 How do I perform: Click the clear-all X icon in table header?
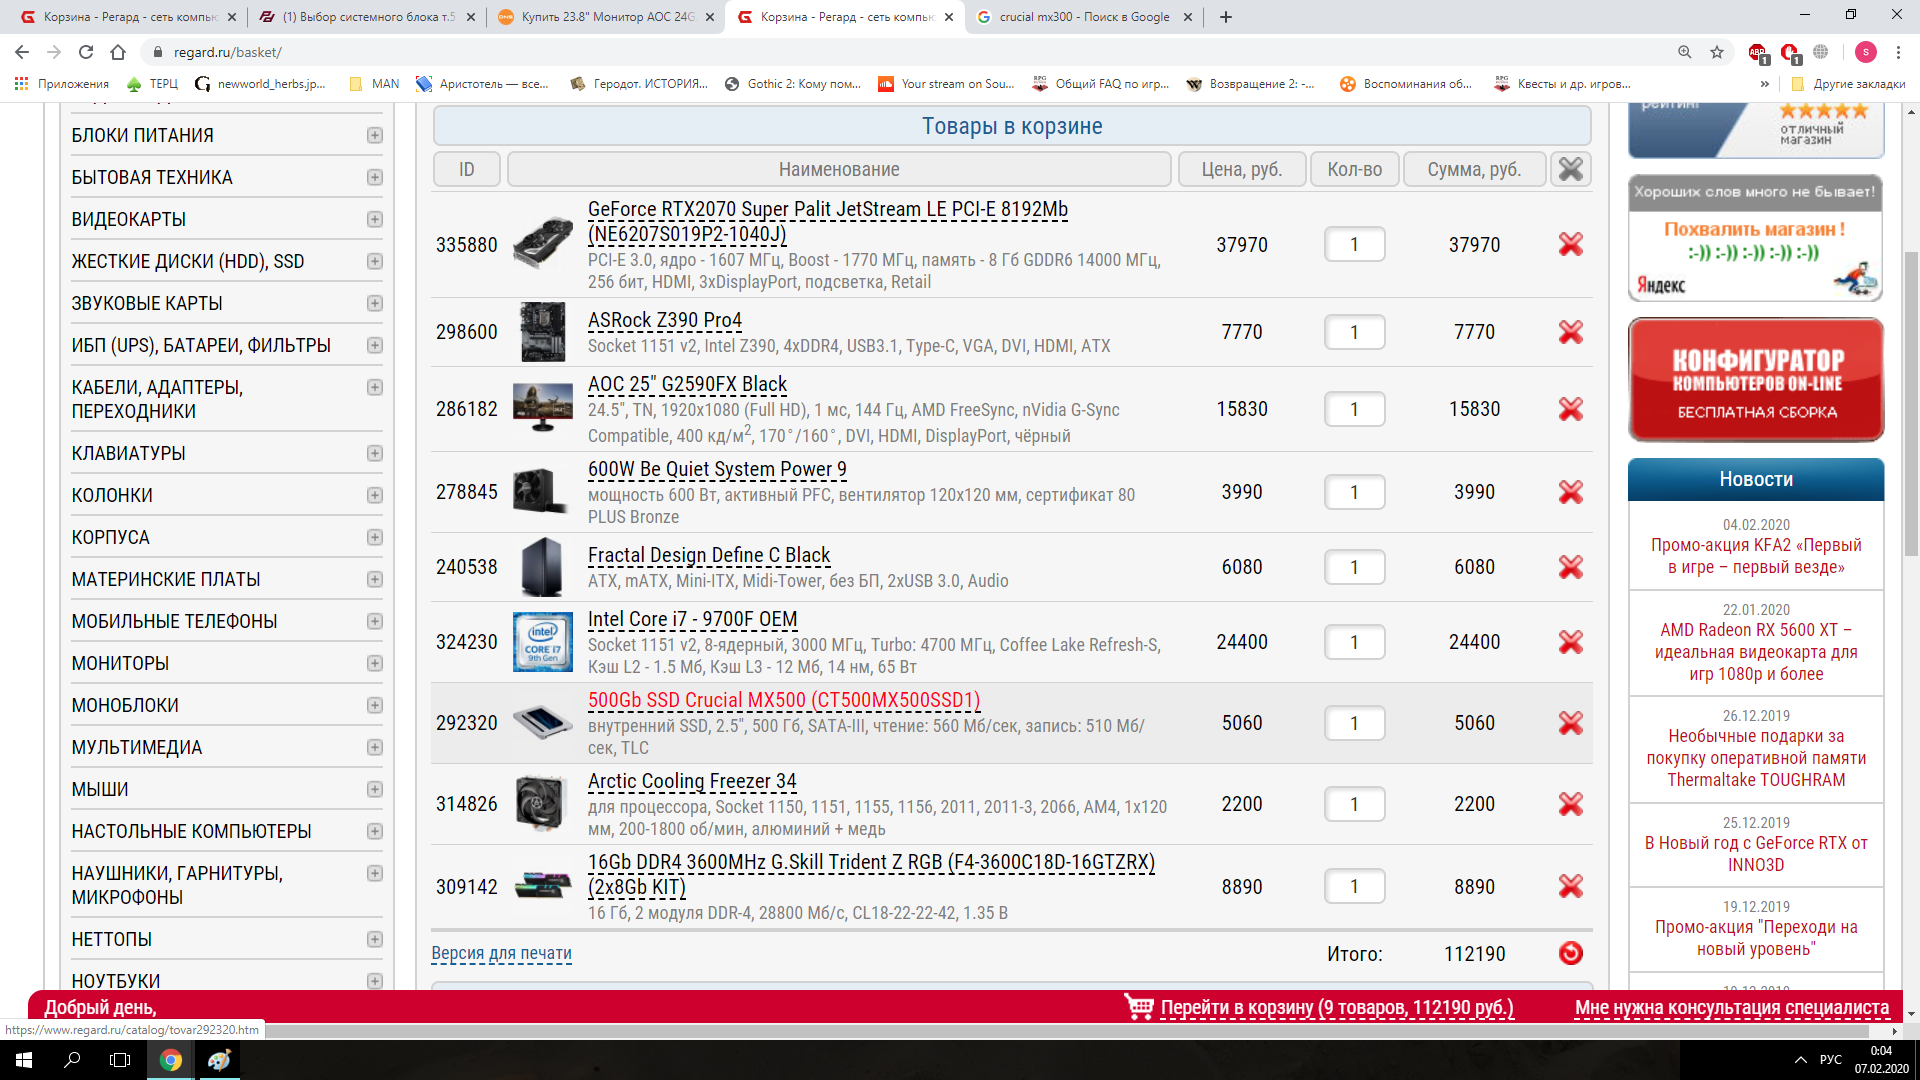click(x=1570, y=169)
